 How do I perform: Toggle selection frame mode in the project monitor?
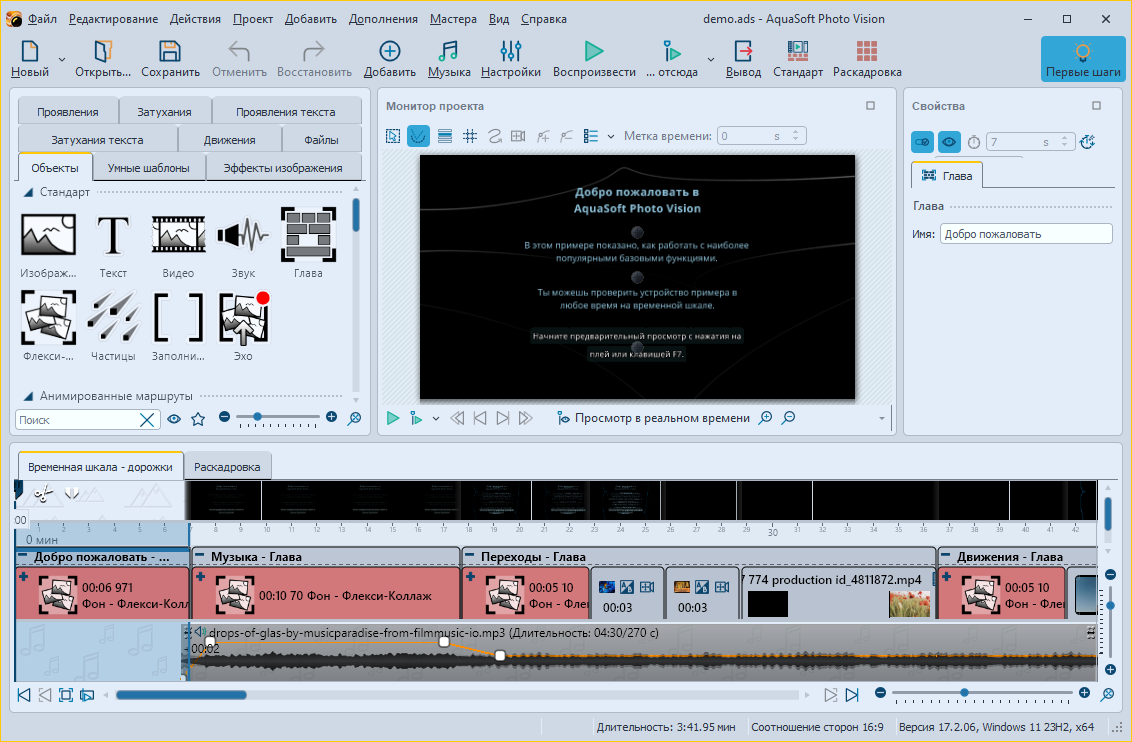[x=393, y=136]
